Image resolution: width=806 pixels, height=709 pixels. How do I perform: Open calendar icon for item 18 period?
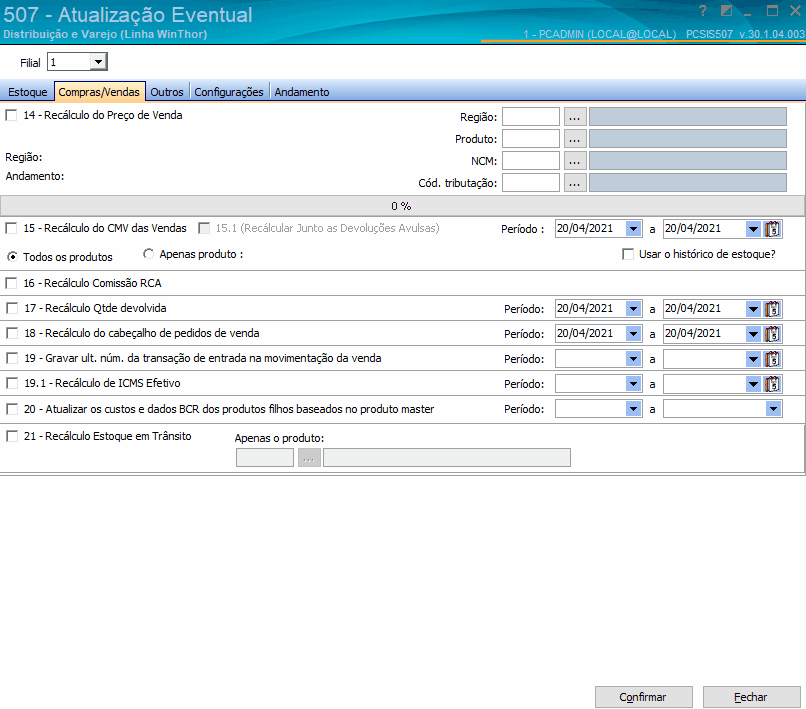pyautogui.click(x=772, y=334)
